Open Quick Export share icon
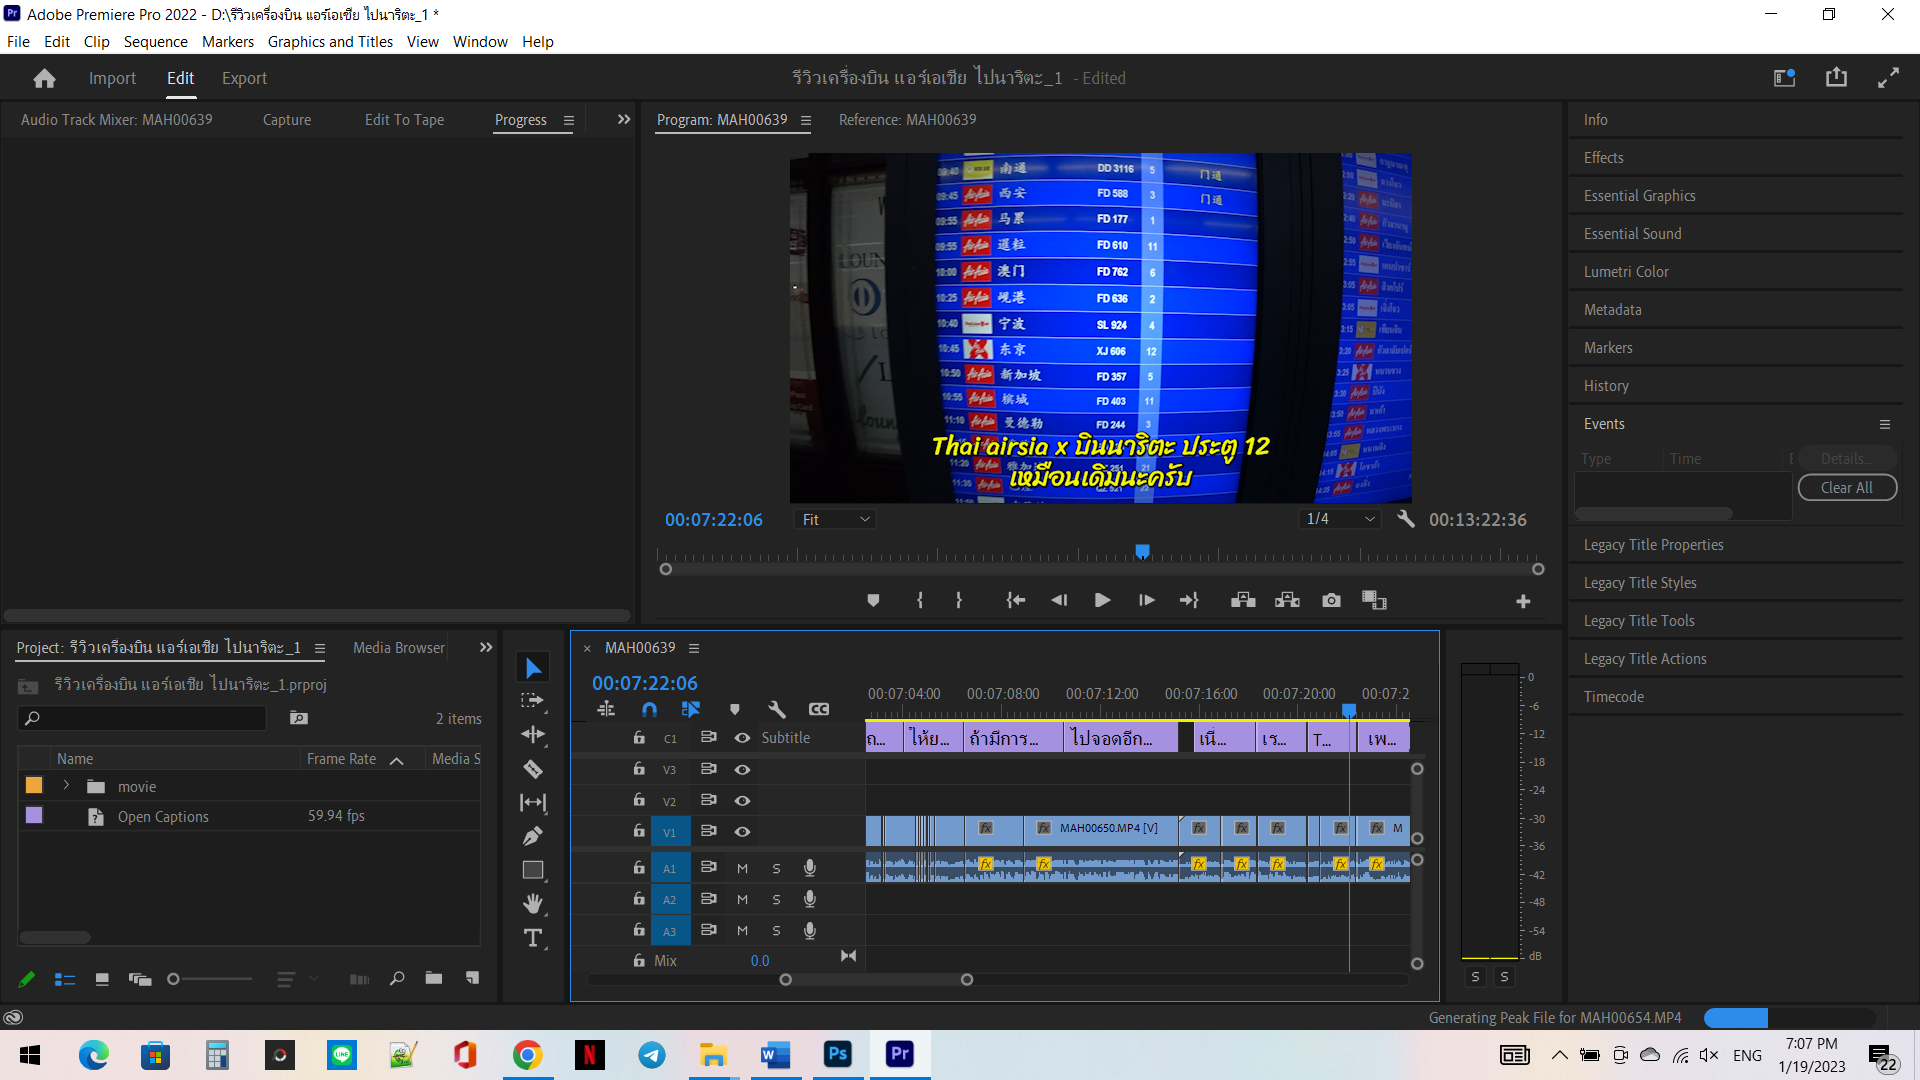Screen dimensions: 1920x1080 [1836, 78]
